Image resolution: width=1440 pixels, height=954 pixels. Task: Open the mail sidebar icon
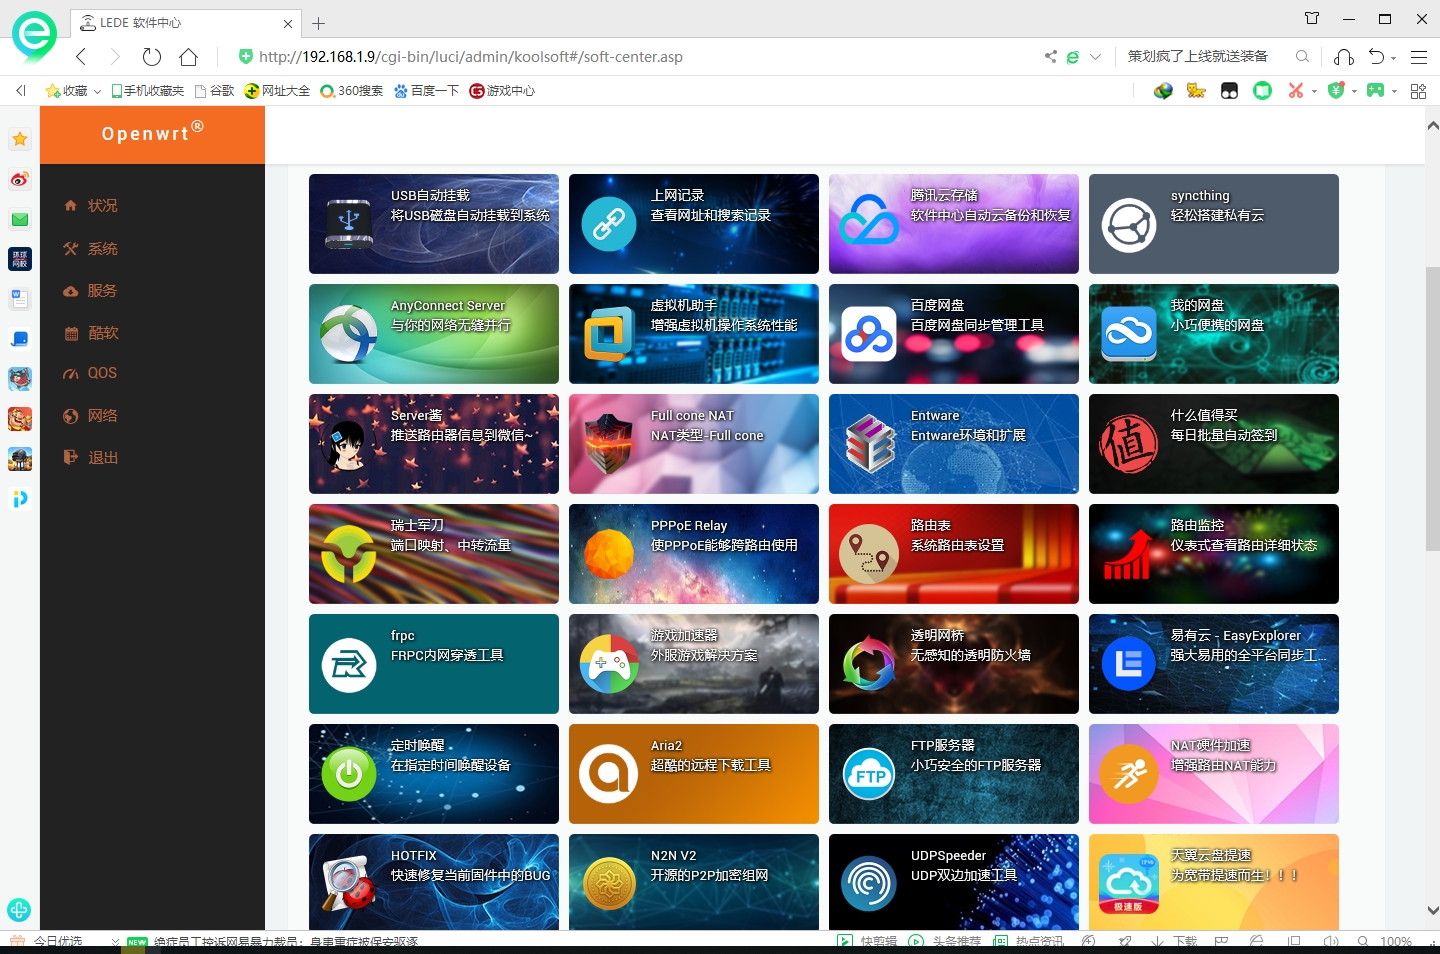[x=20, y=219]
